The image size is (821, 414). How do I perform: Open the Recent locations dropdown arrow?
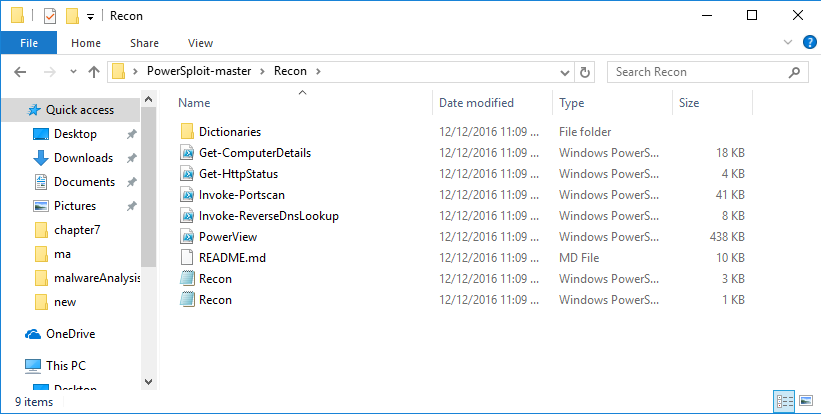[x=73, y=72]
